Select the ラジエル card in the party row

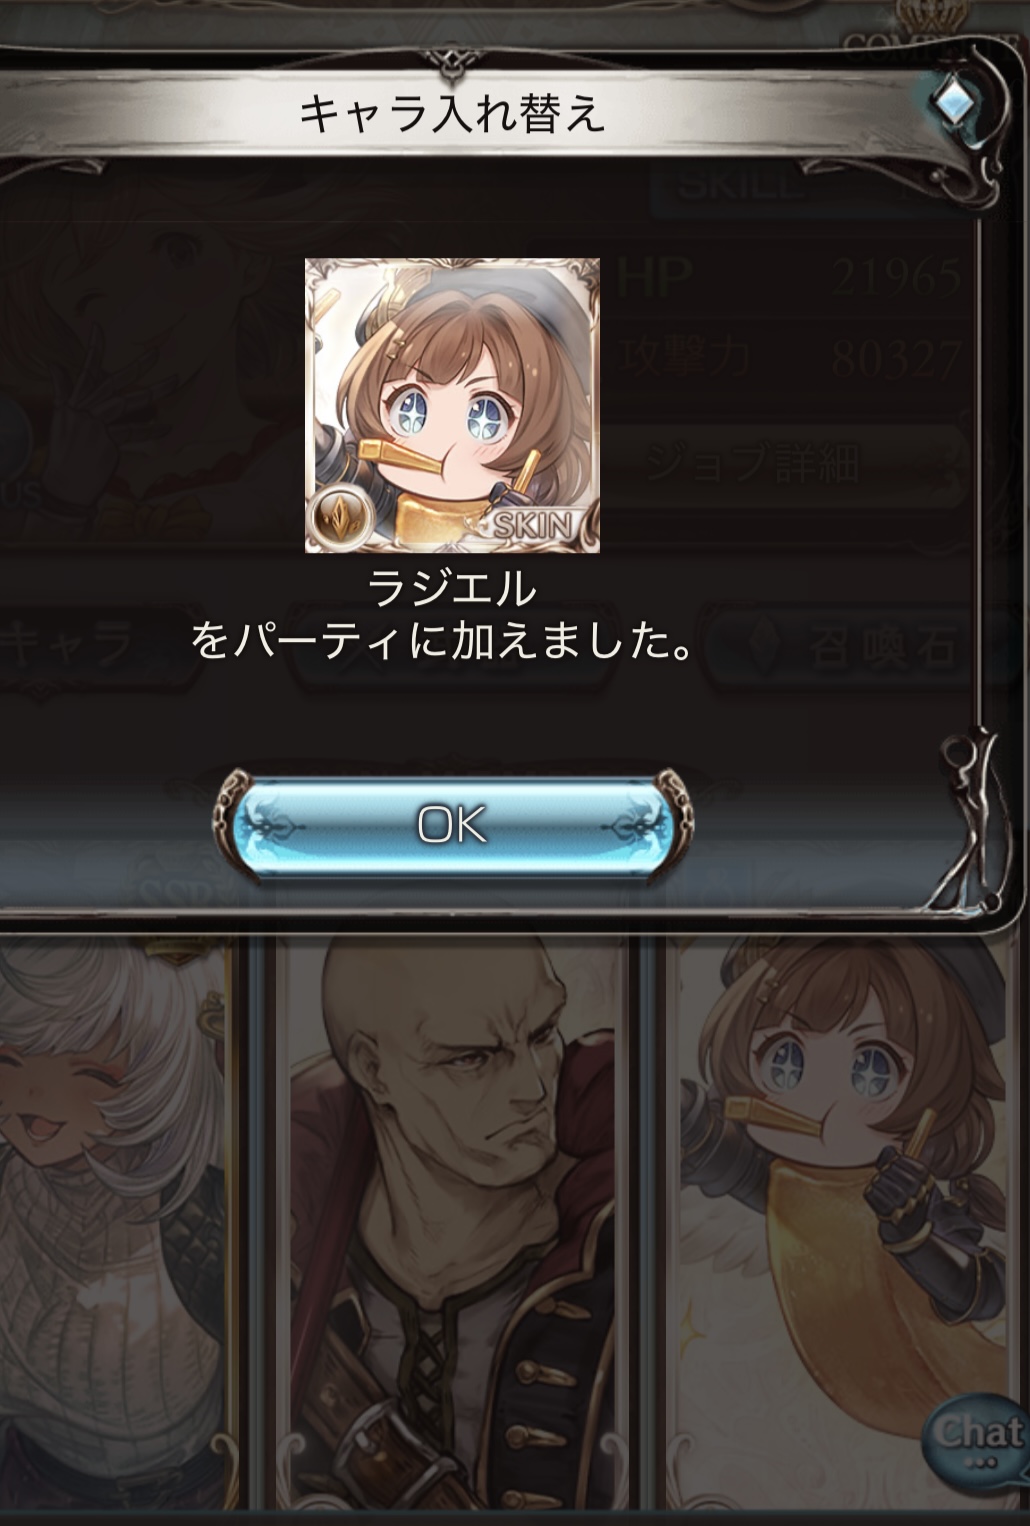click(848, 1225)
